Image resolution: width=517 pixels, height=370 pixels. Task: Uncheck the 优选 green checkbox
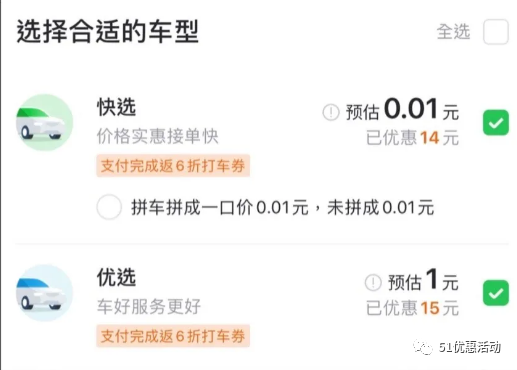point(496,293)
